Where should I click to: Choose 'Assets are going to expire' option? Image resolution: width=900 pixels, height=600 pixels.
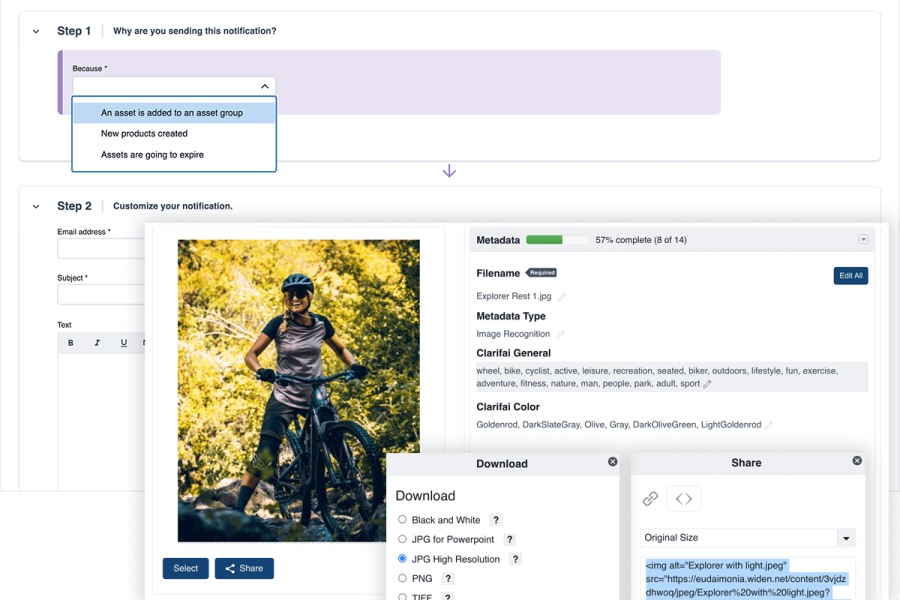(x=152, y=155)
